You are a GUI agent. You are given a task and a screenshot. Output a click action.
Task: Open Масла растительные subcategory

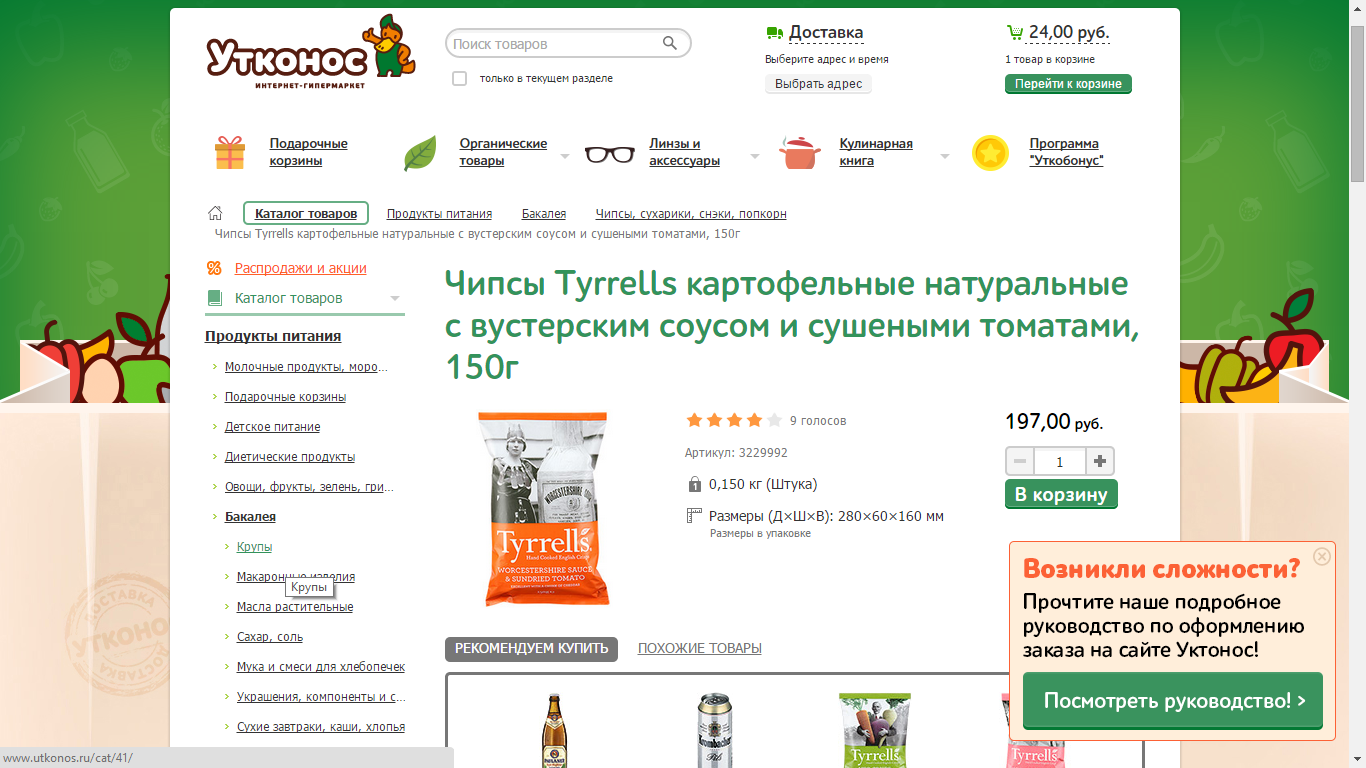[295, 607]
